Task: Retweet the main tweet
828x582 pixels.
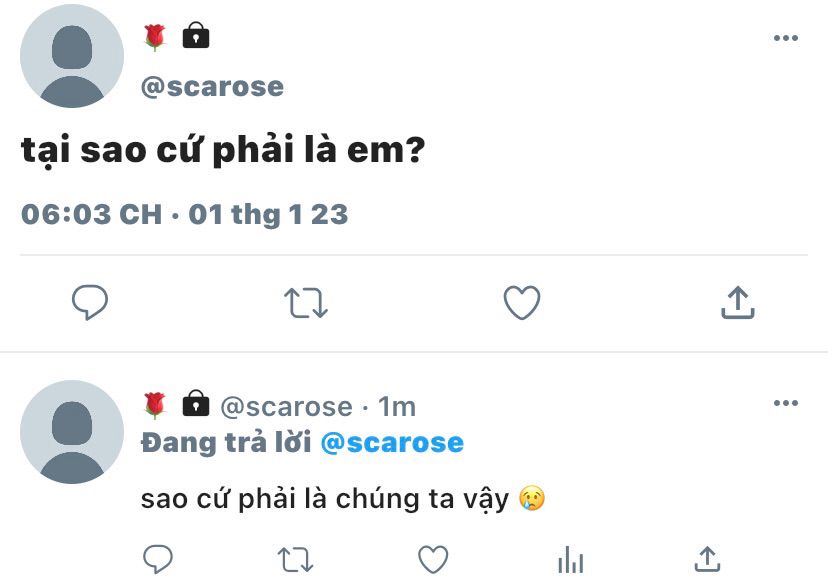Action: click(306, 303)
